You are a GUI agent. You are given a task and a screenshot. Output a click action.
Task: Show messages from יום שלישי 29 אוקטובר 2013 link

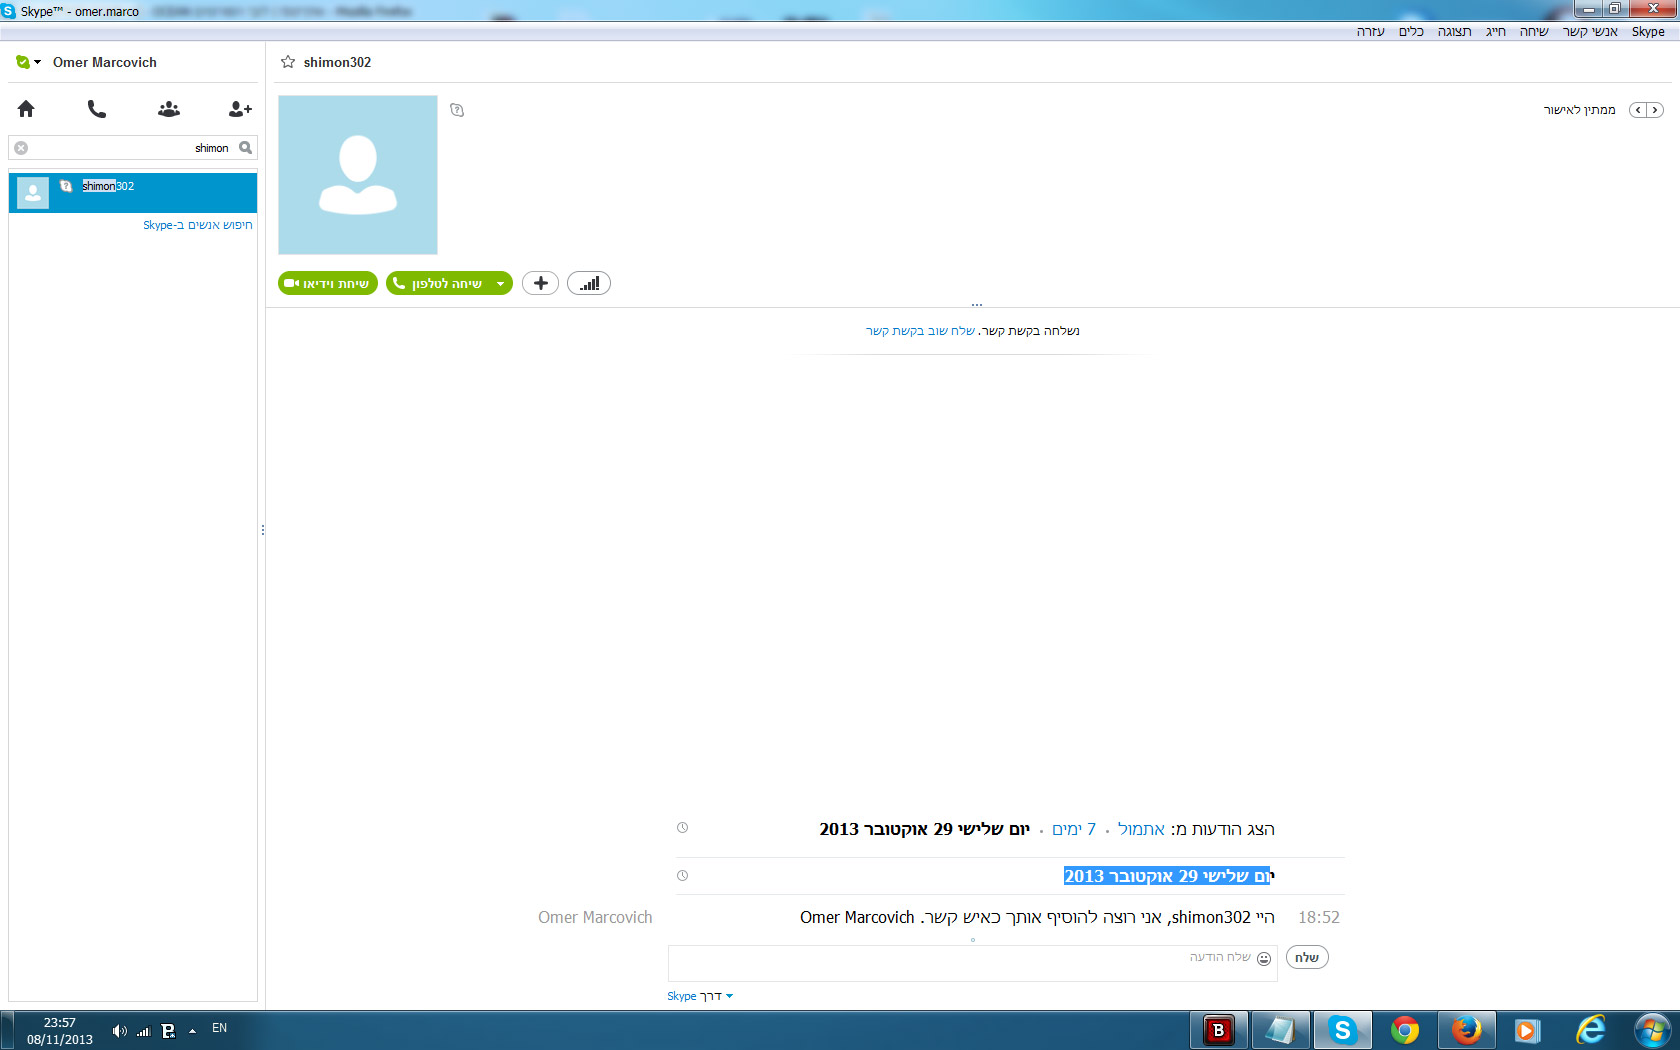tap(925, 829)
